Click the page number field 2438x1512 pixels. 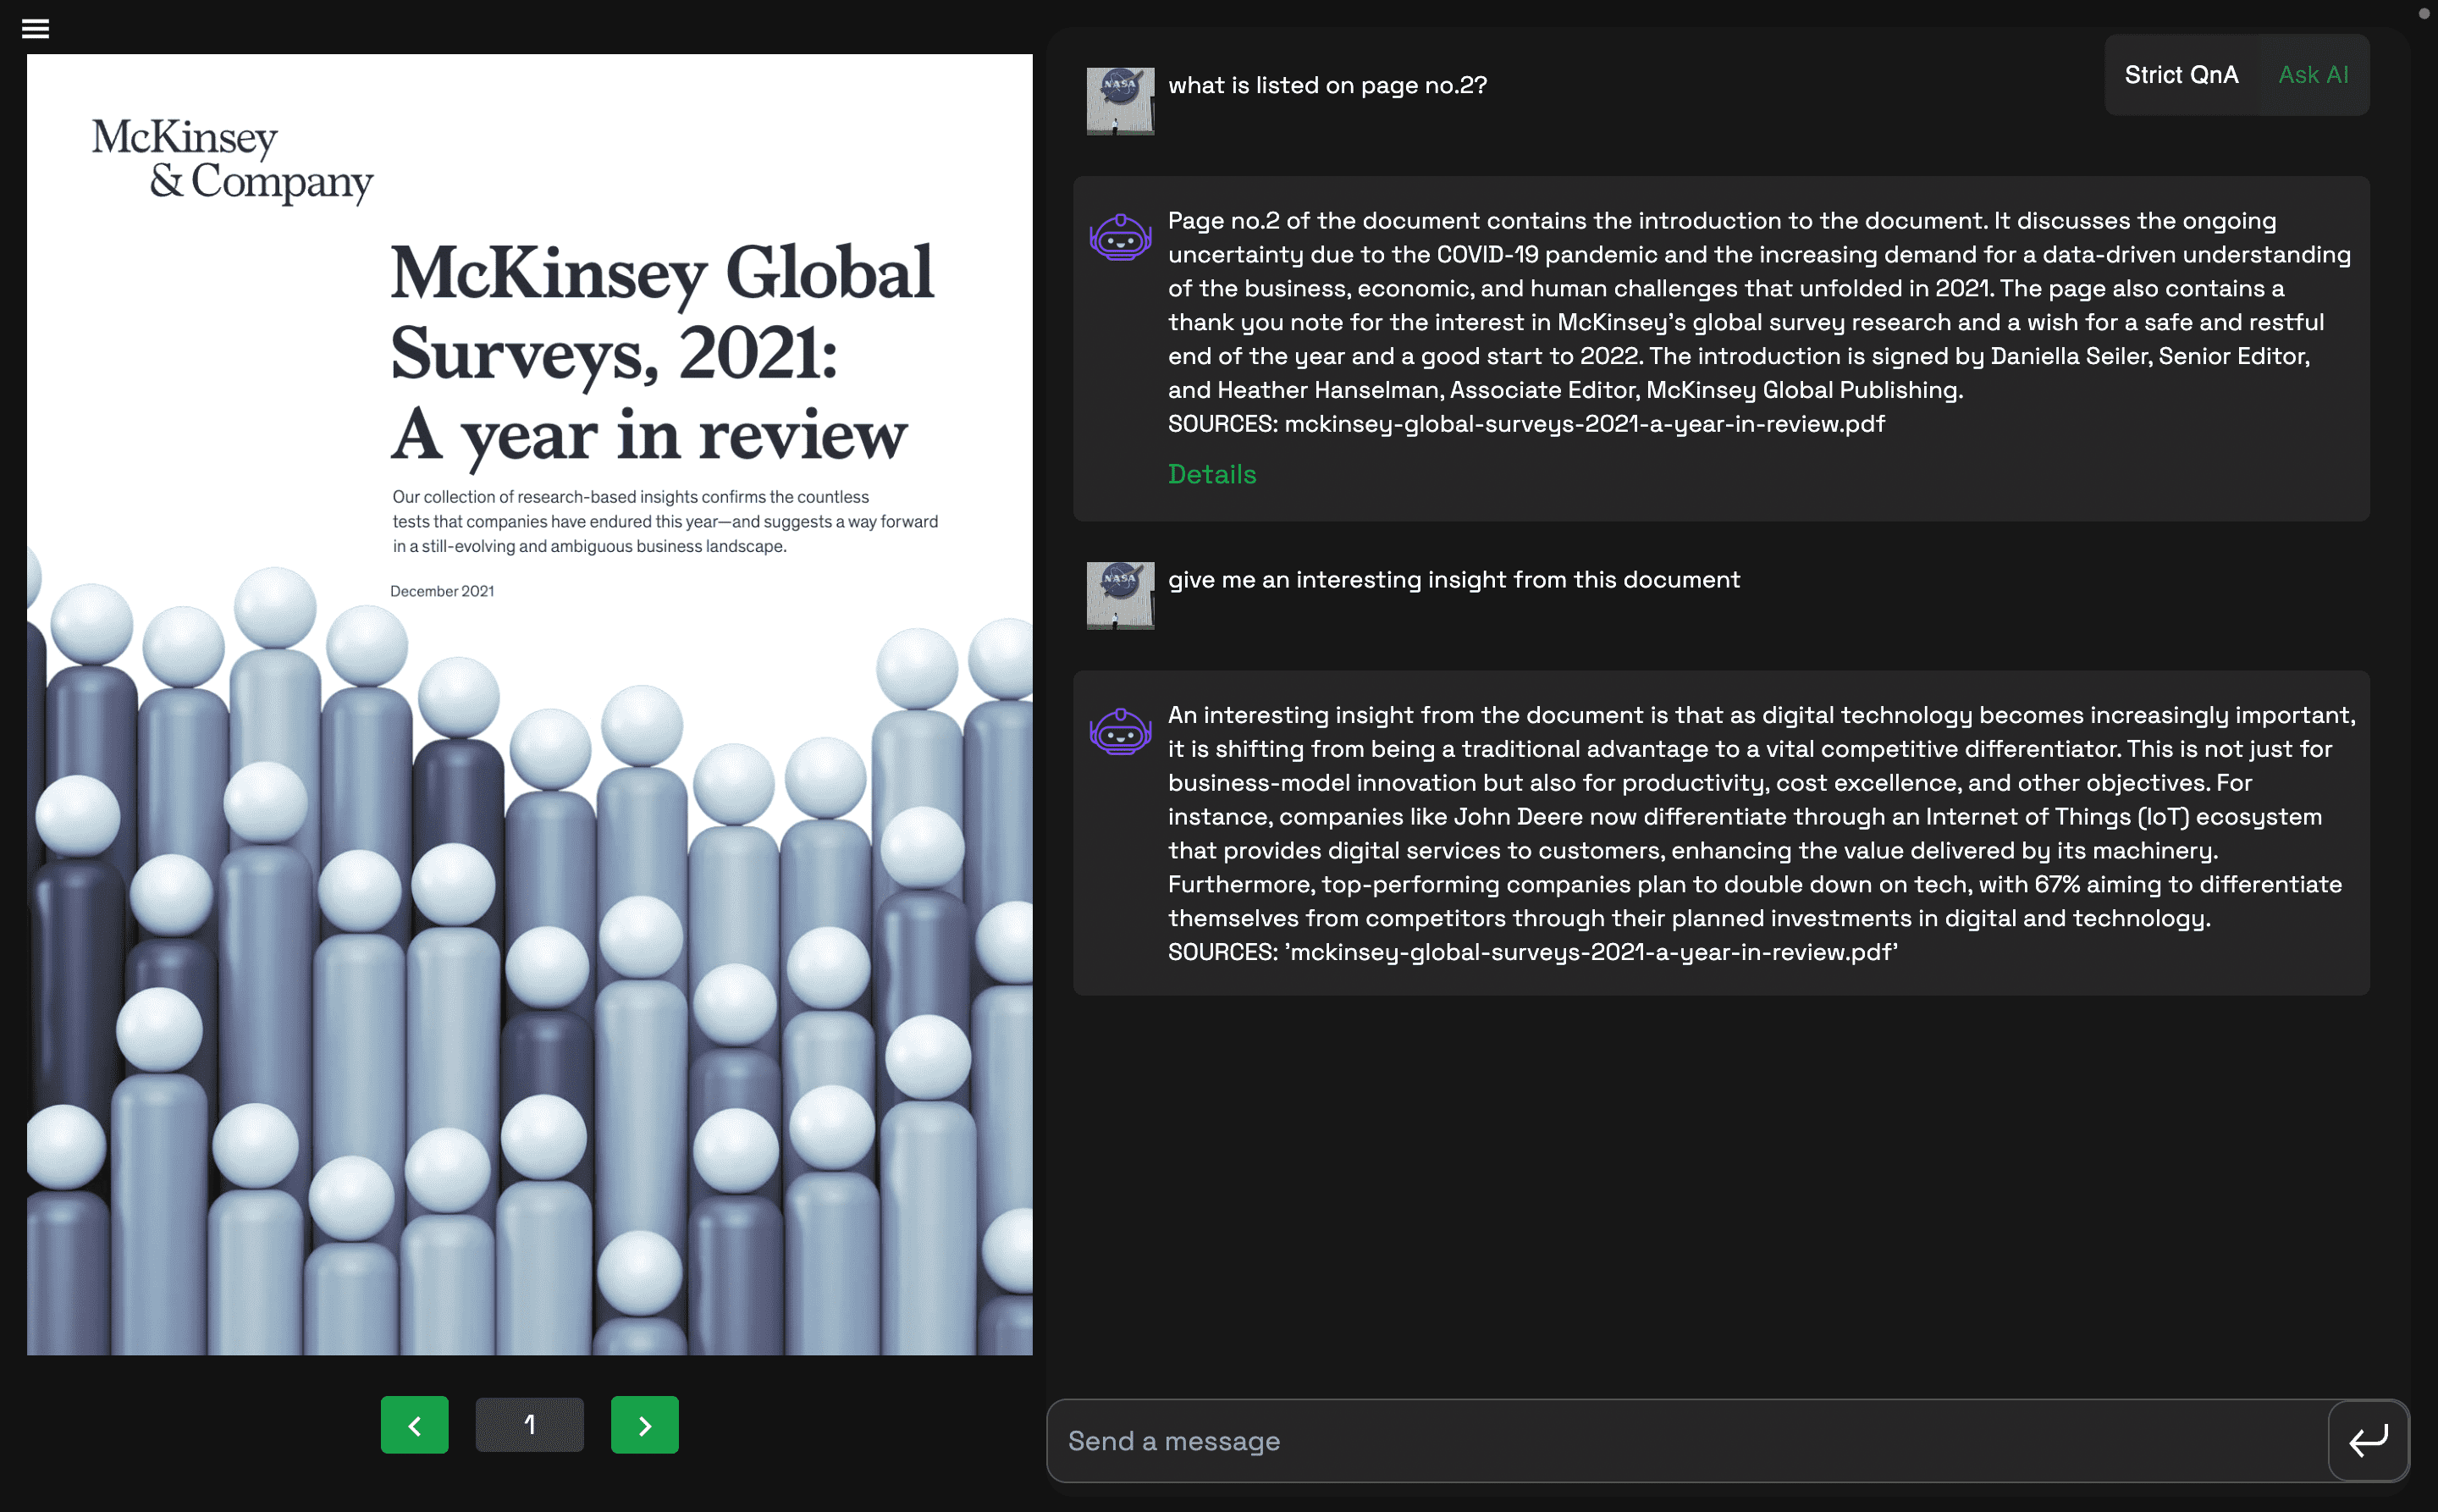pos(529,1424)
